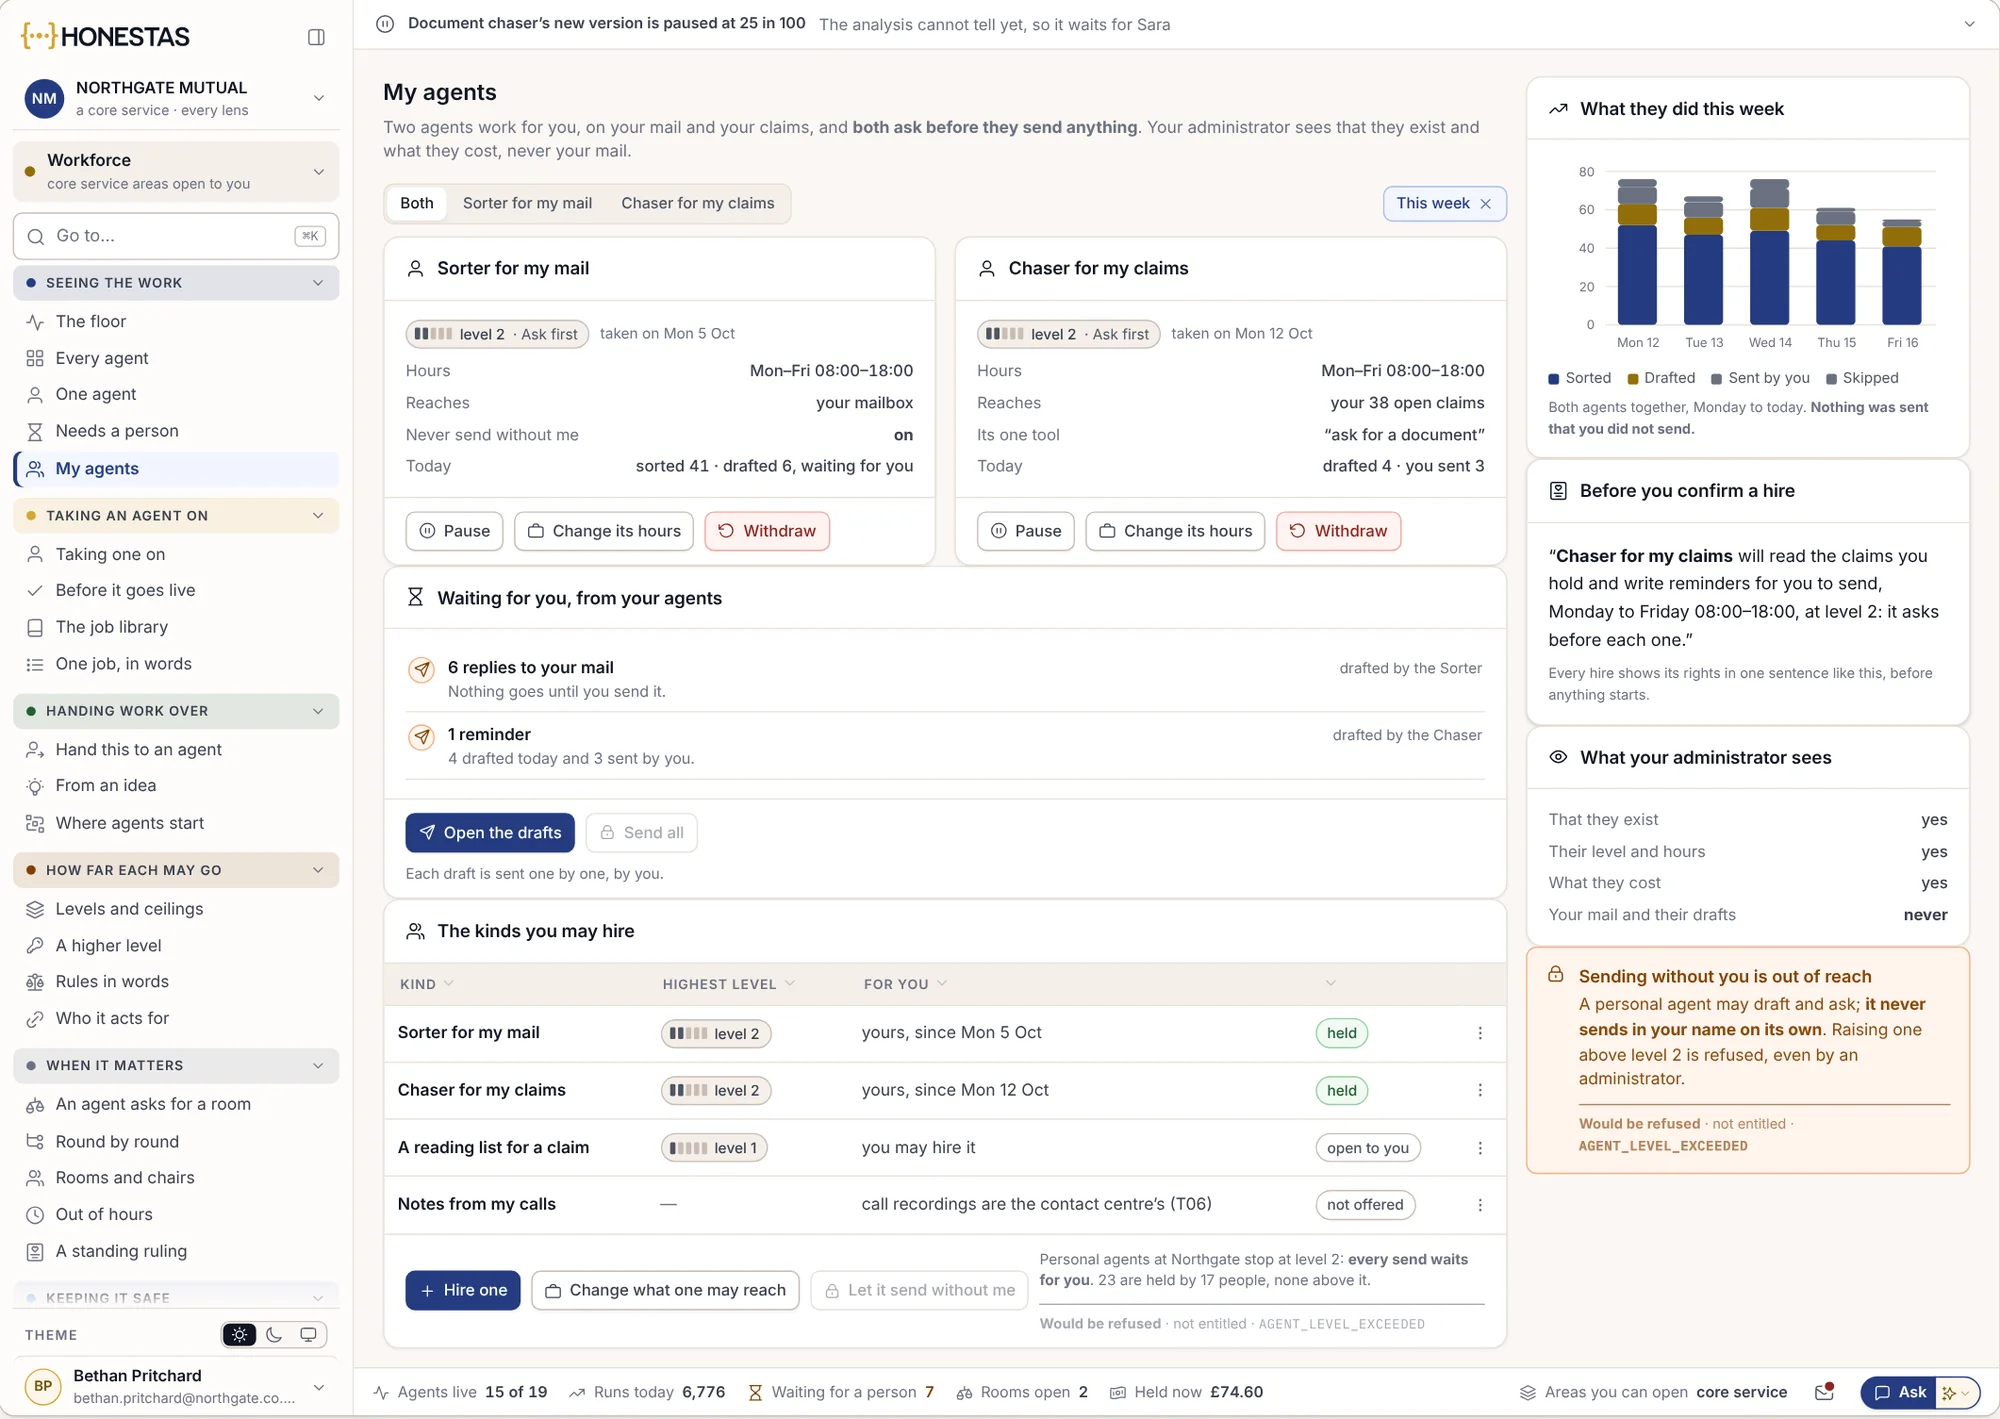Open row menu for A reading list for a claim

pyautogui.click(x=1480, y=1148)
